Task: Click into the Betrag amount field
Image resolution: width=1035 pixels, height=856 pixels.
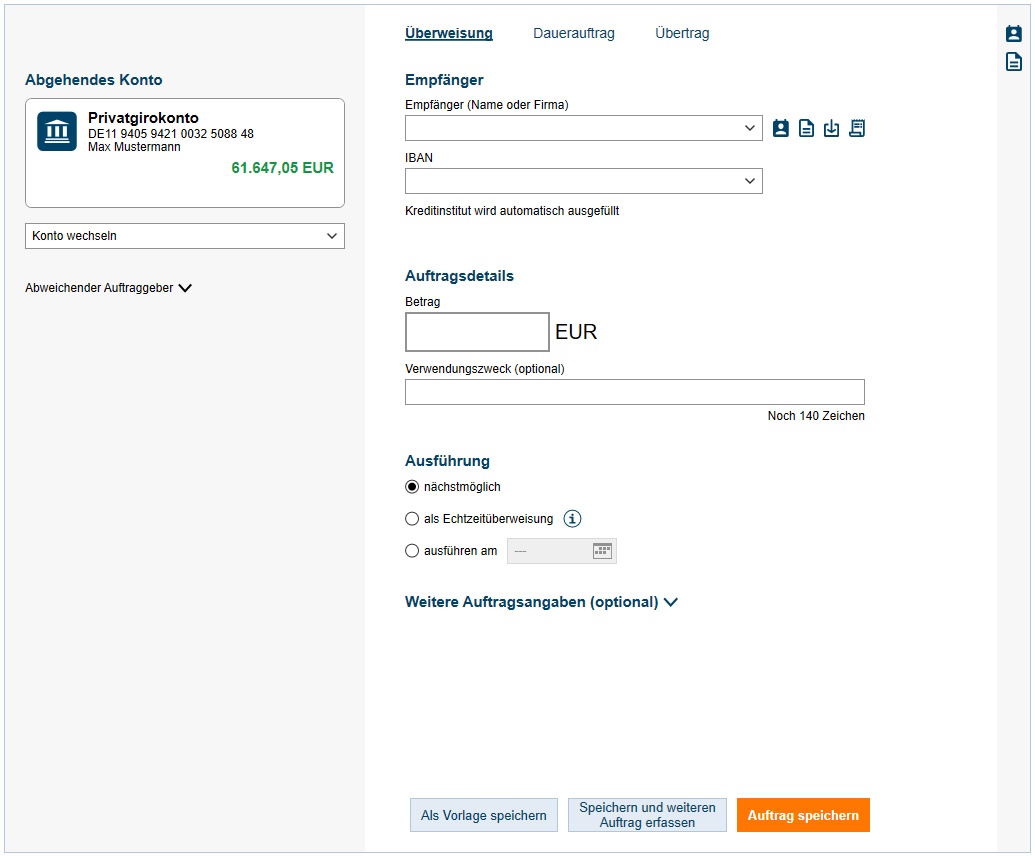Action: click(x=477, y=332)
